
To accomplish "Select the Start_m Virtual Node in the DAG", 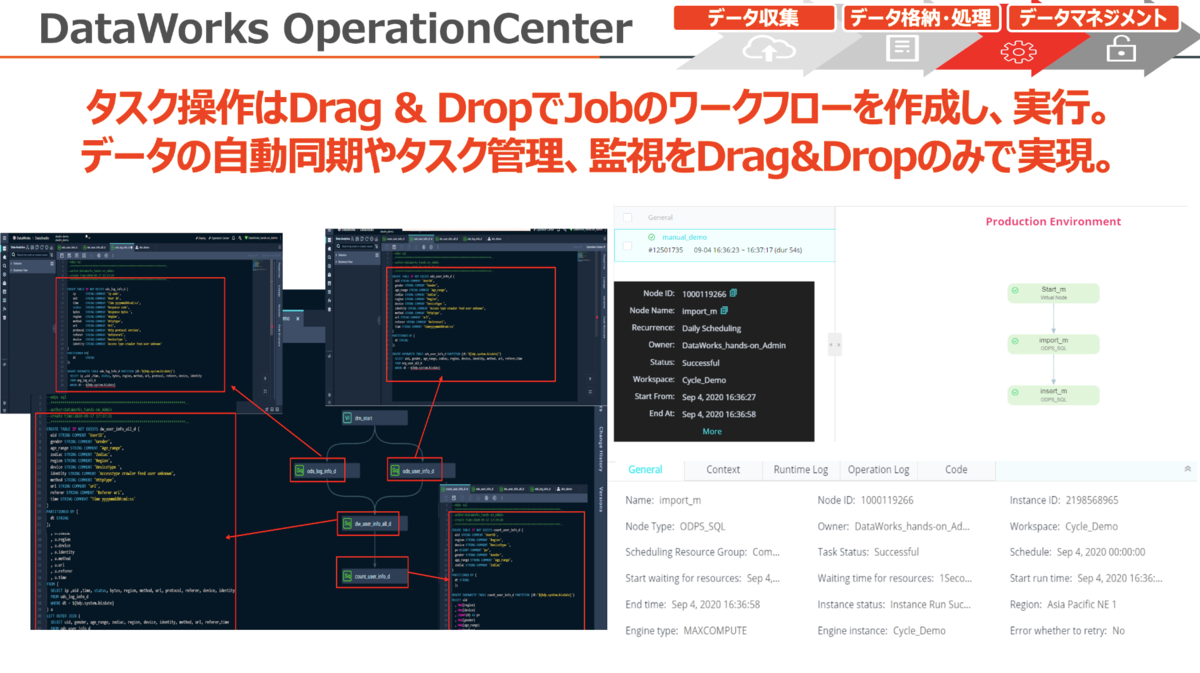I will [1053, 293].
